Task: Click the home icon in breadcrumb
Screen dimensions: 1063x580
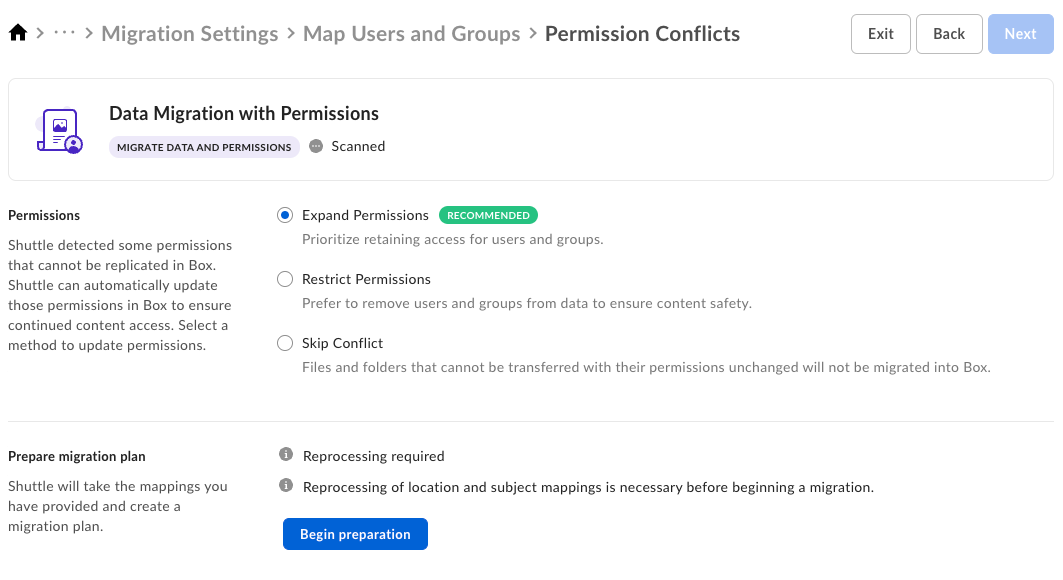Action: coord(17,33)
